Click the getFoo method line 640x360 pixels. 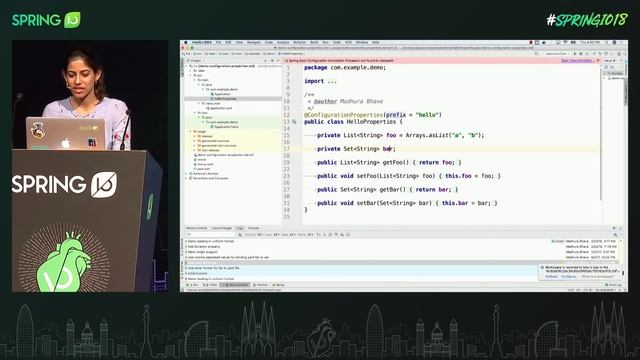coord(389,162)
